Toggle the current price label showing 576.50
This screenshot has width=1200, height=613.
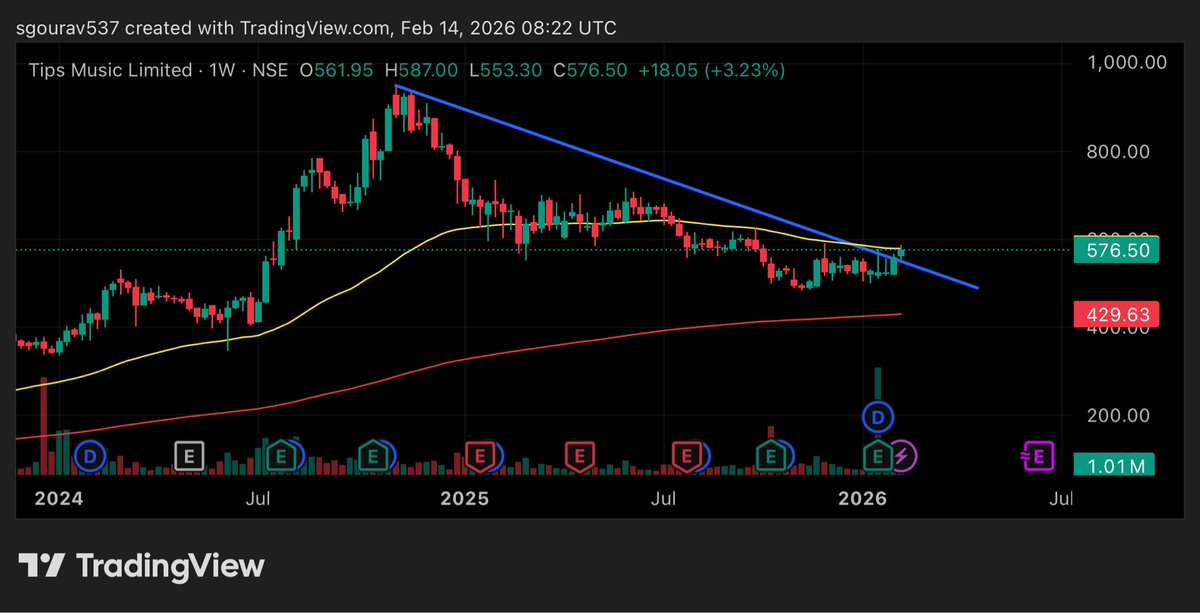(x=1116, y=251)
